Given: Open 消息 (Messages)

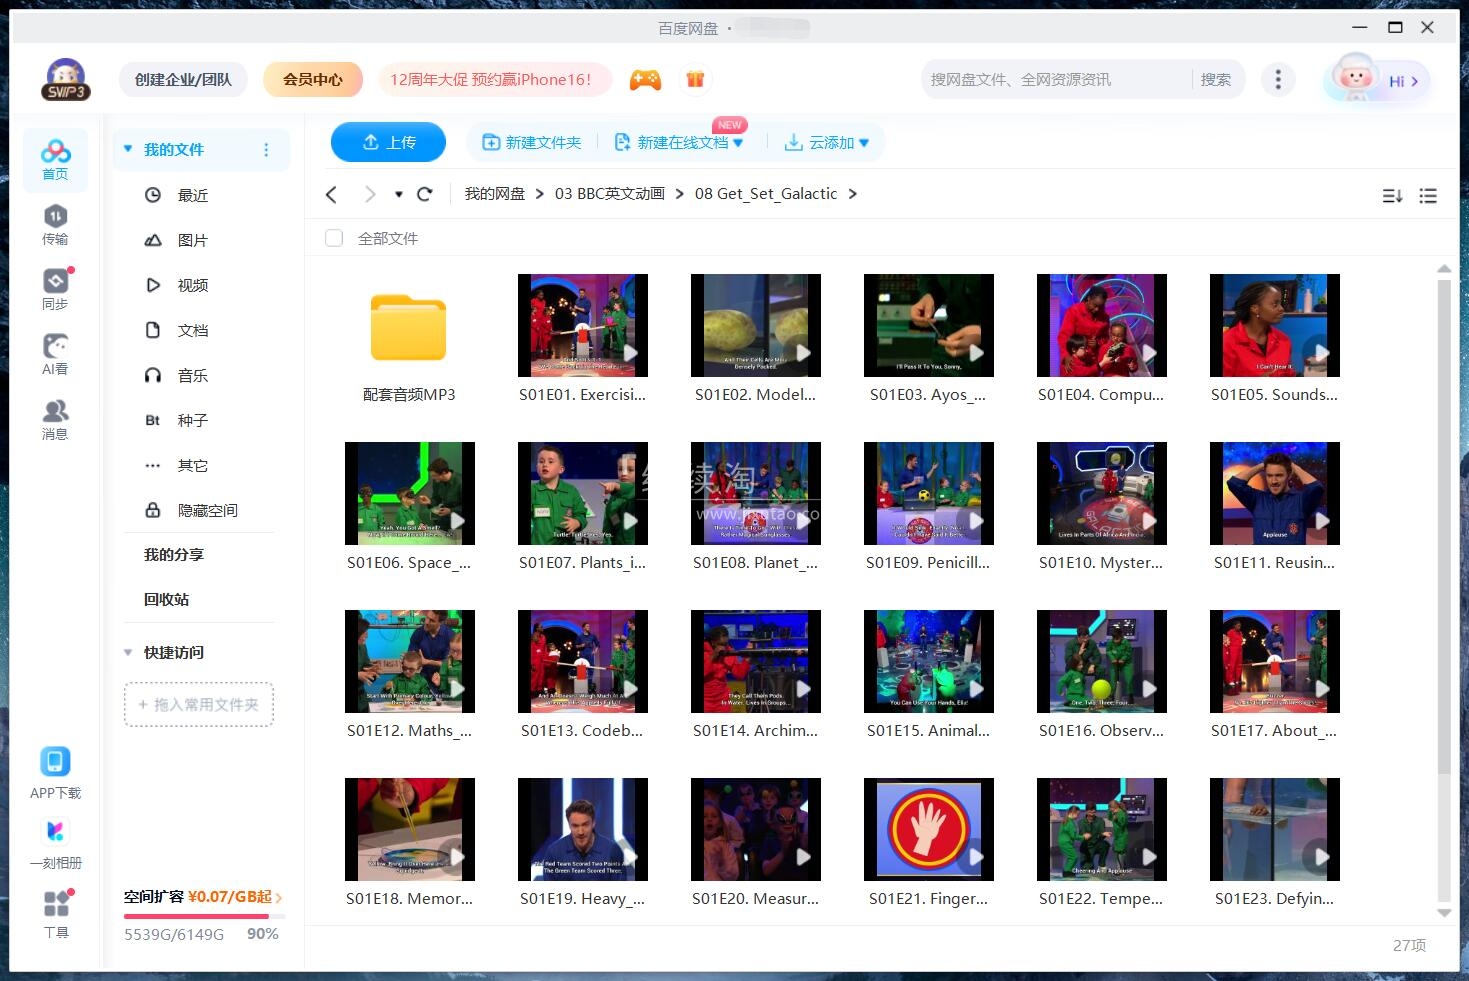Looking at the screenshot, I should point(55,417).
